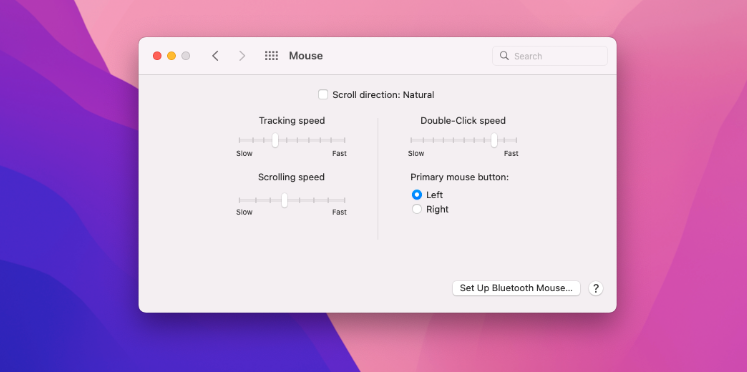Click the Primary mouse button: label

(459, 177)
